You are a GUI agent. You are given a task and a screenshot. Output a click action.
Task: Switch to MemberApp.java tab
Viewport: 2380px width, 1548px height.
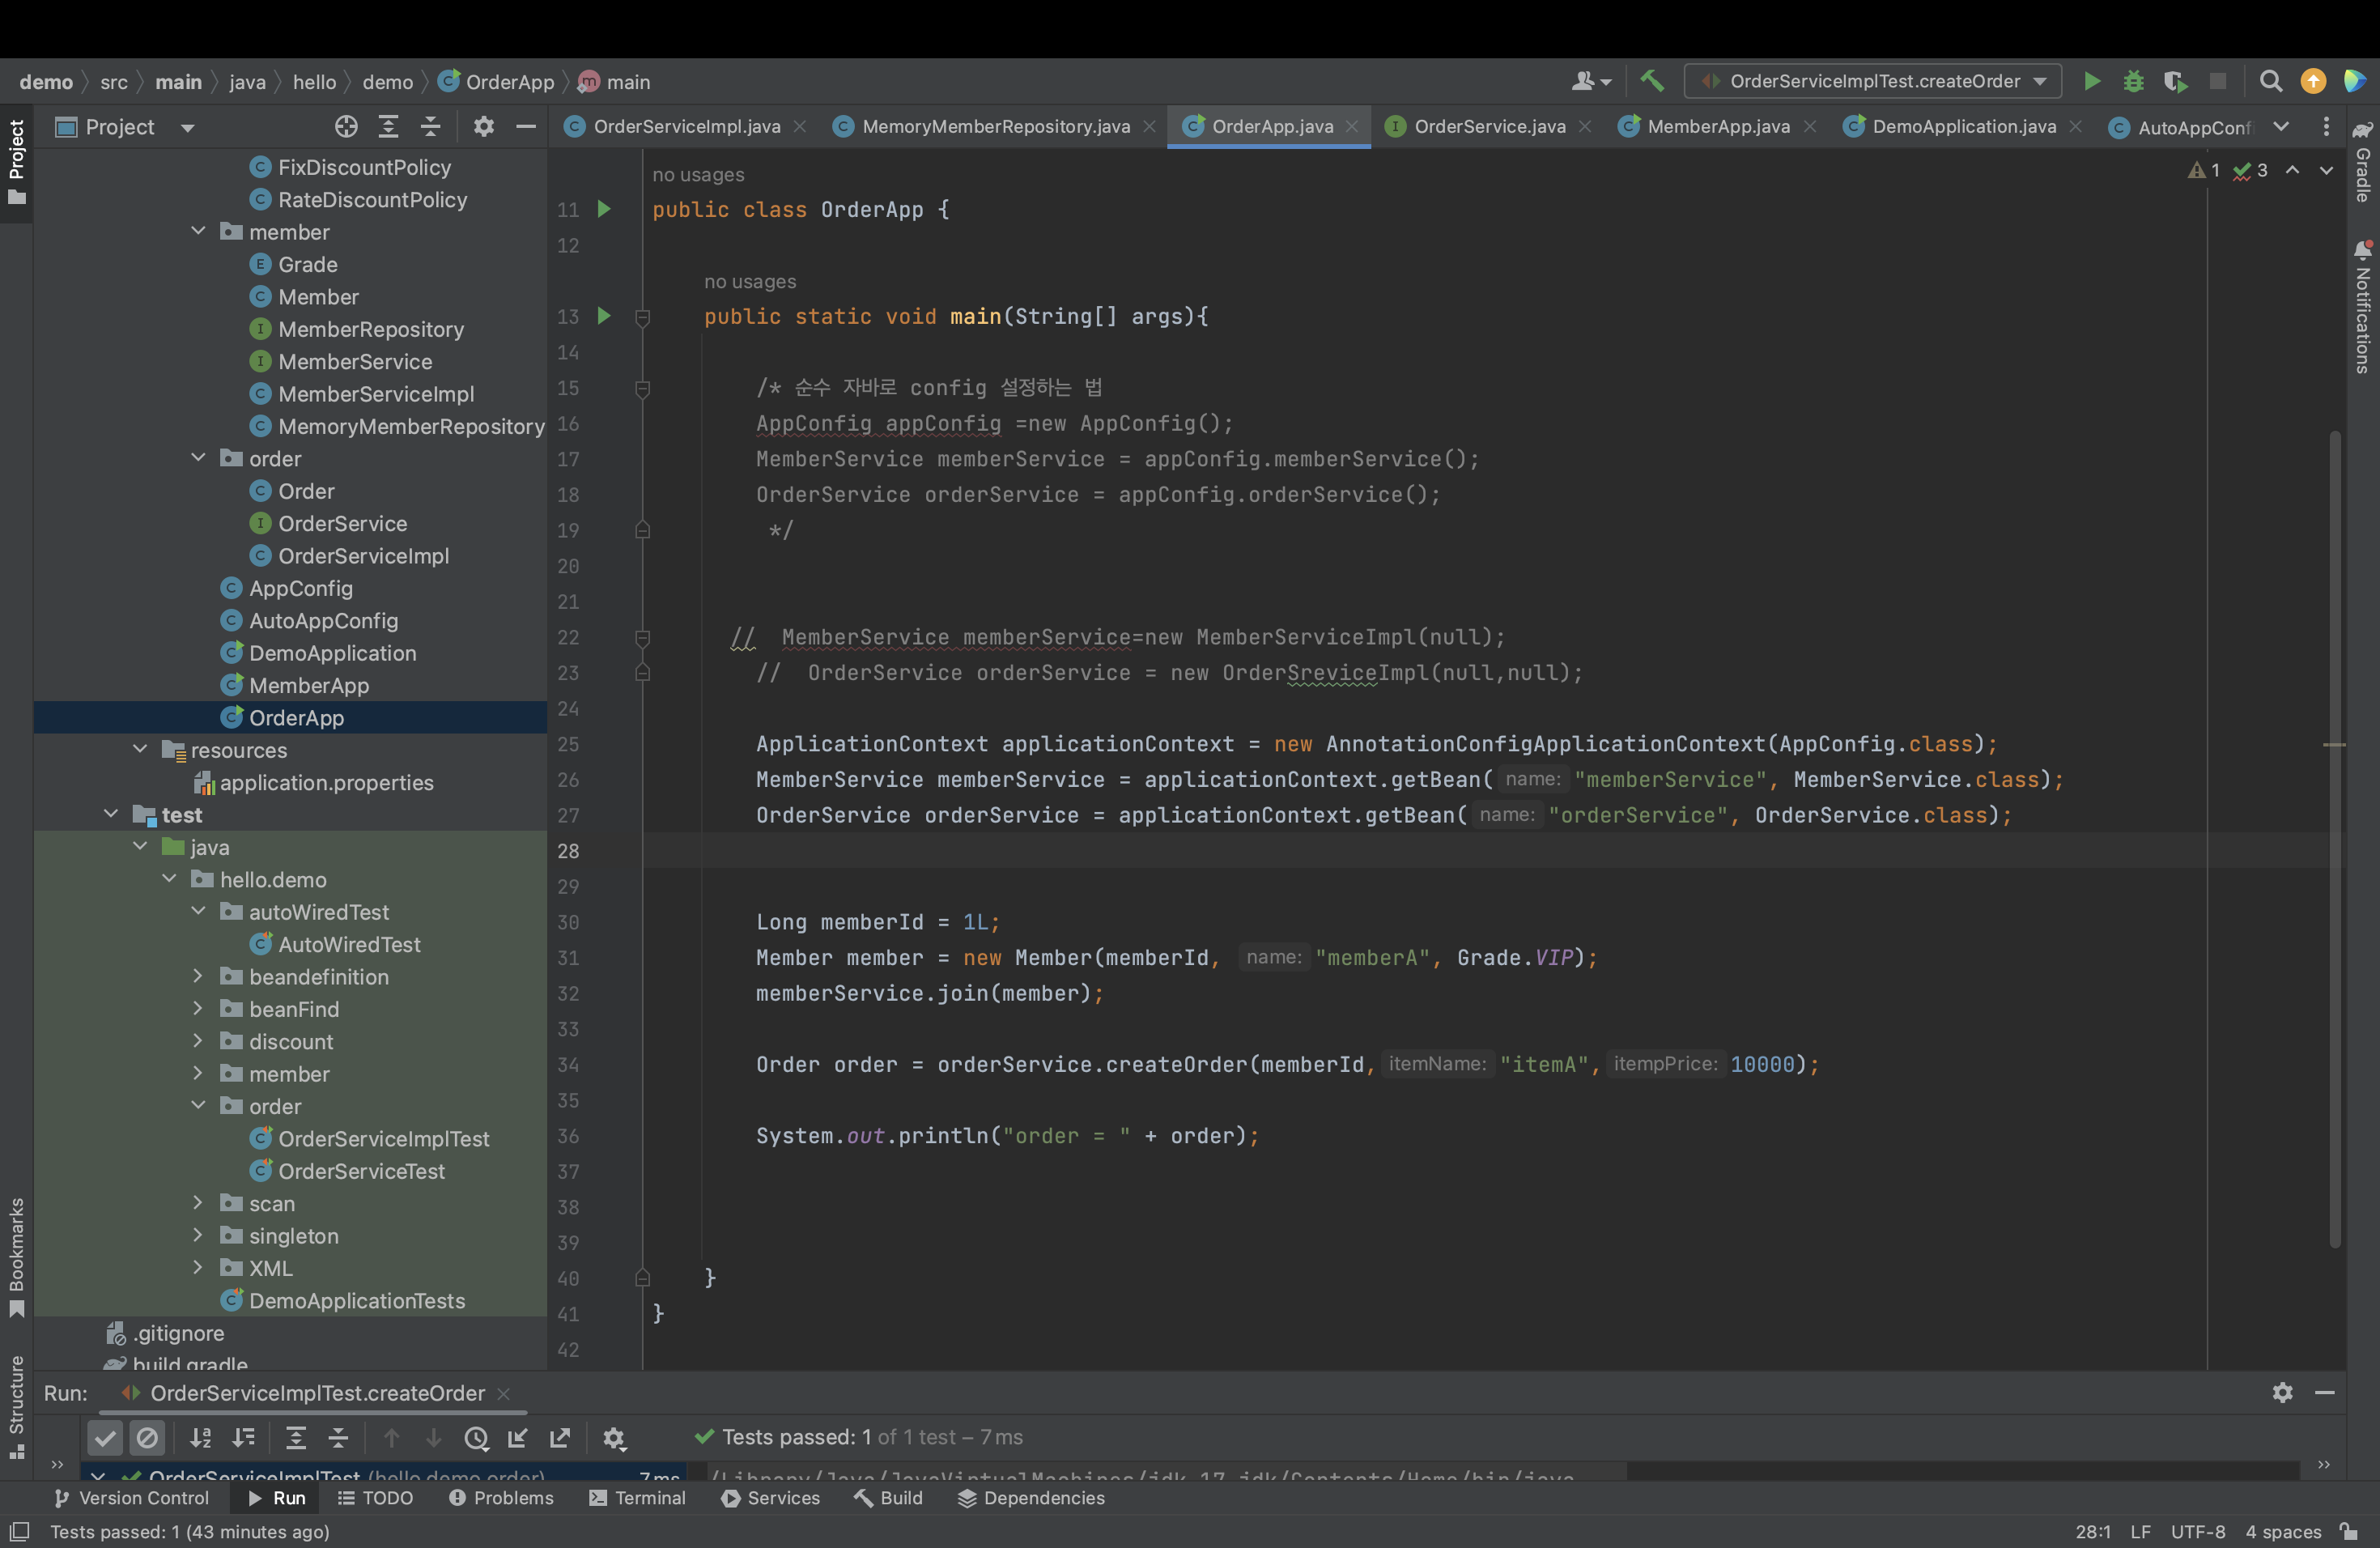point(1718,126)
